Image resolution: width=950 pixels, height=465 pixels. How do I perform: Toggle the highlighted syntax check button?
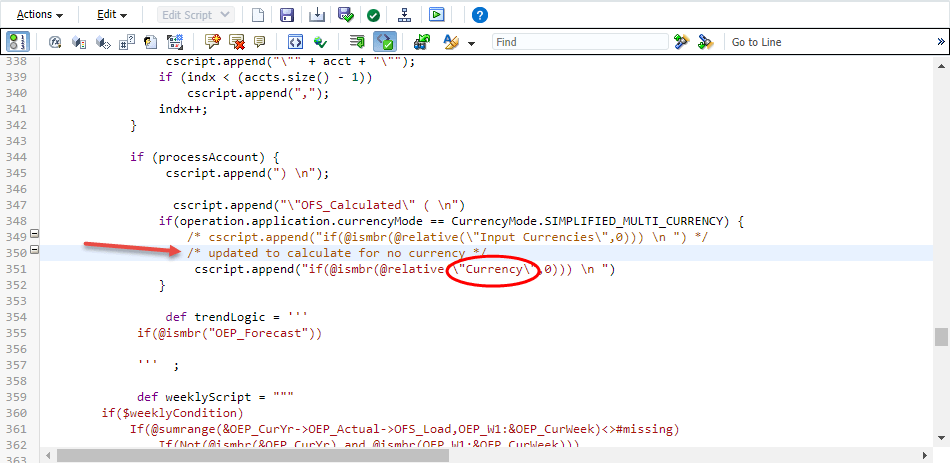pos(385,42)
